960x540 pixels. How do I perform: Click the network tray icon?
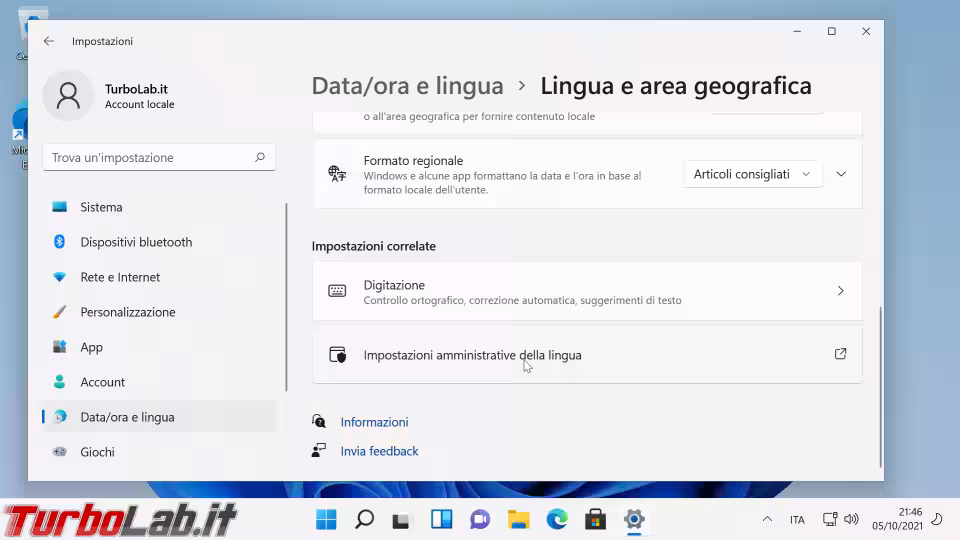click(830, 519)
